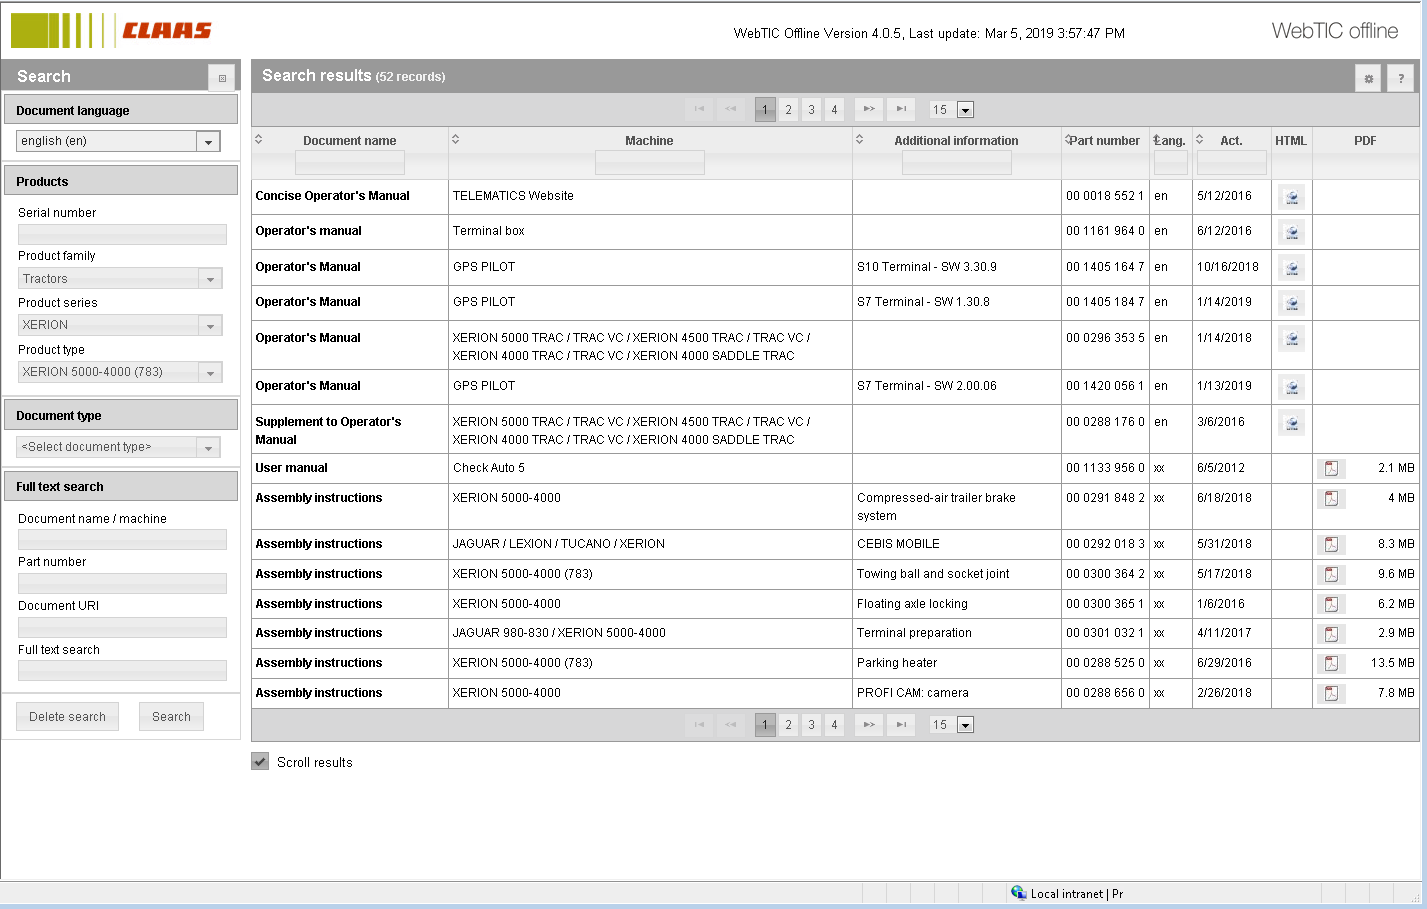Go to next page in top paginator
The height and width of the screenshot is (909, 1427).
[x=869, y=109]
